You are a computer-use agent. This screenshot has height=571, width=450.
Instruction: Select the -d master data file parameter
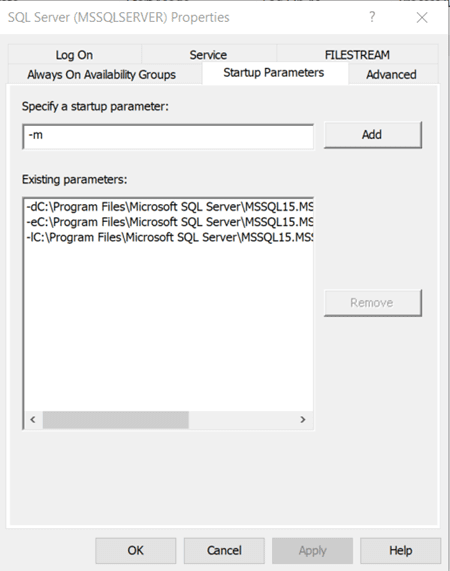click(x=169, y=207)
